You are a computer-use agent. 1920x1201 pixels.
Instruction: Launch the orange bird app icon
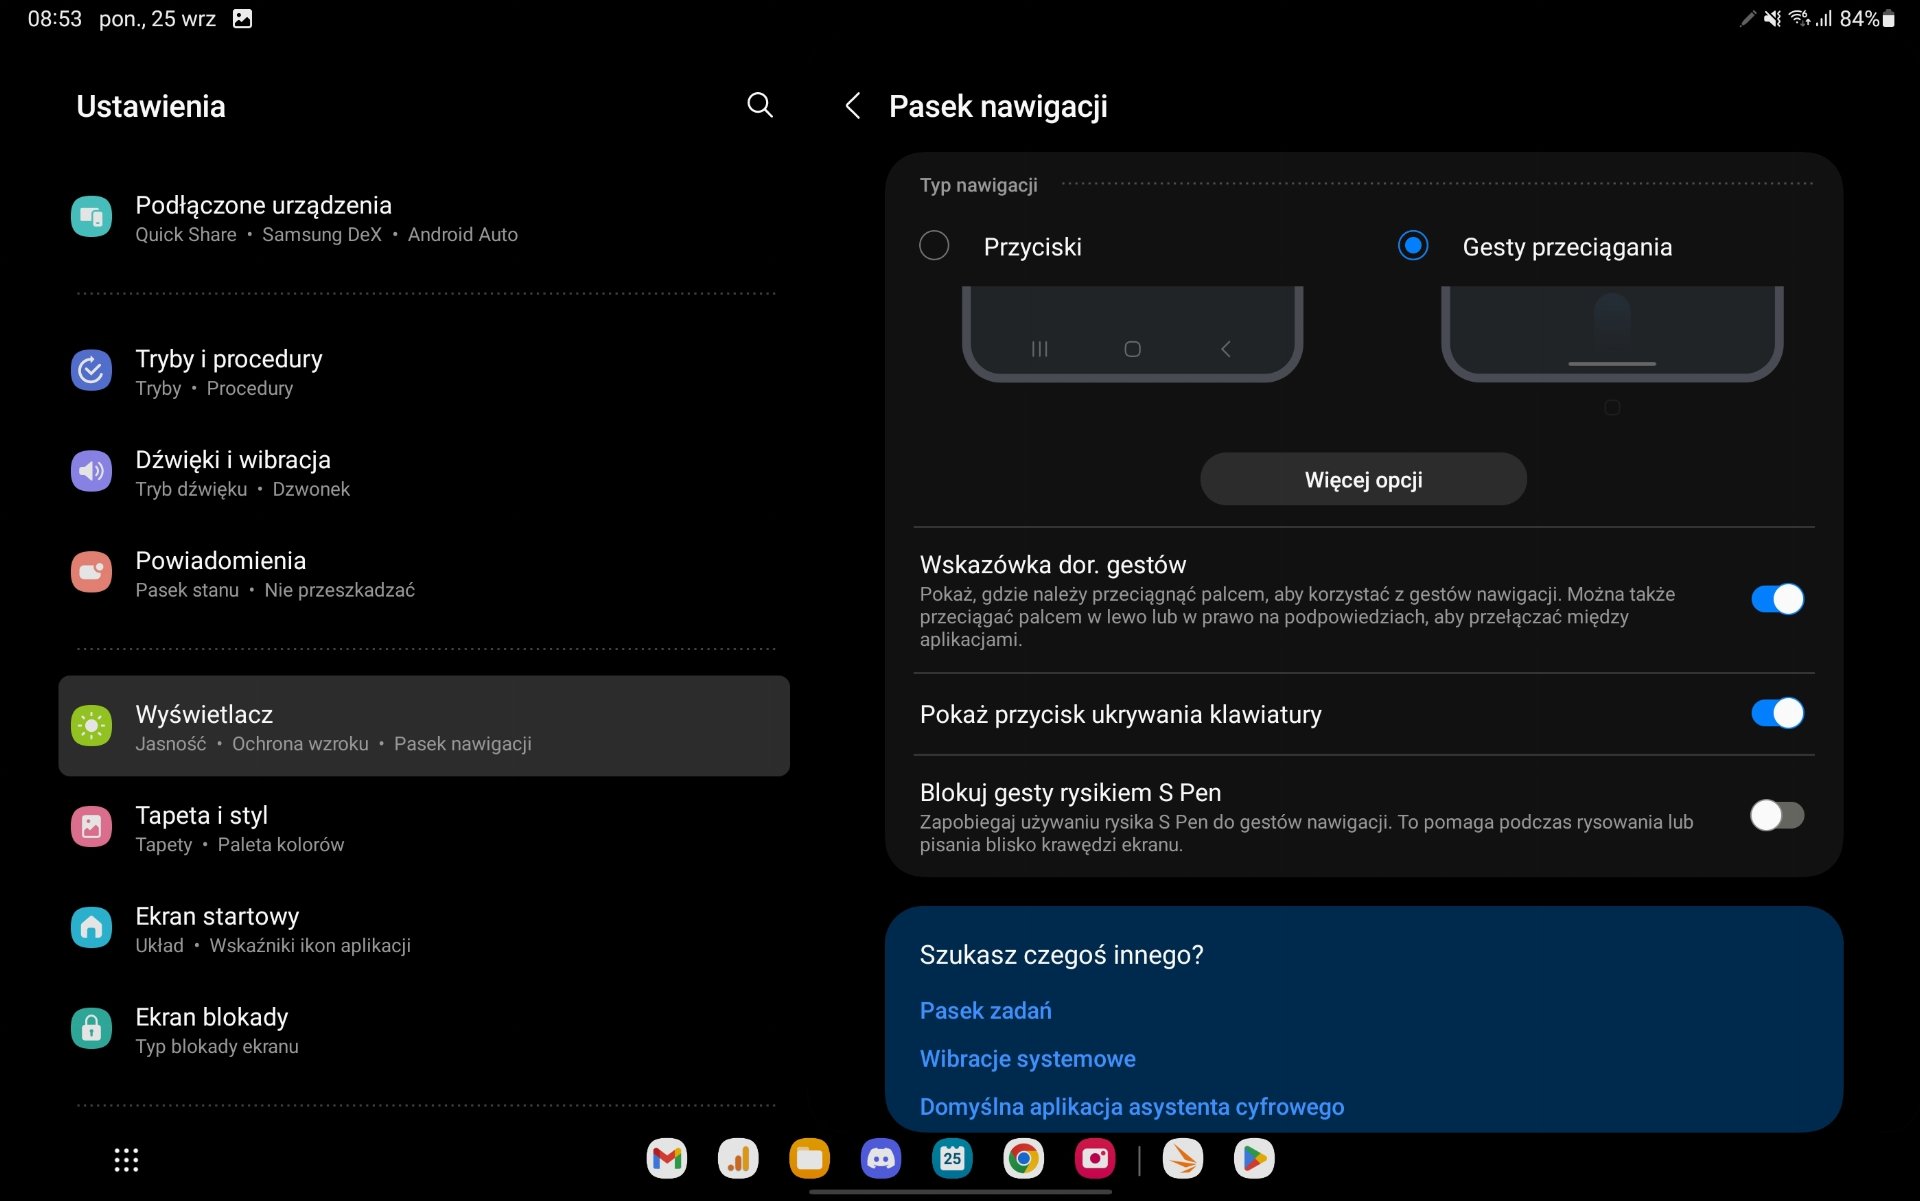click(1183, 1159)
